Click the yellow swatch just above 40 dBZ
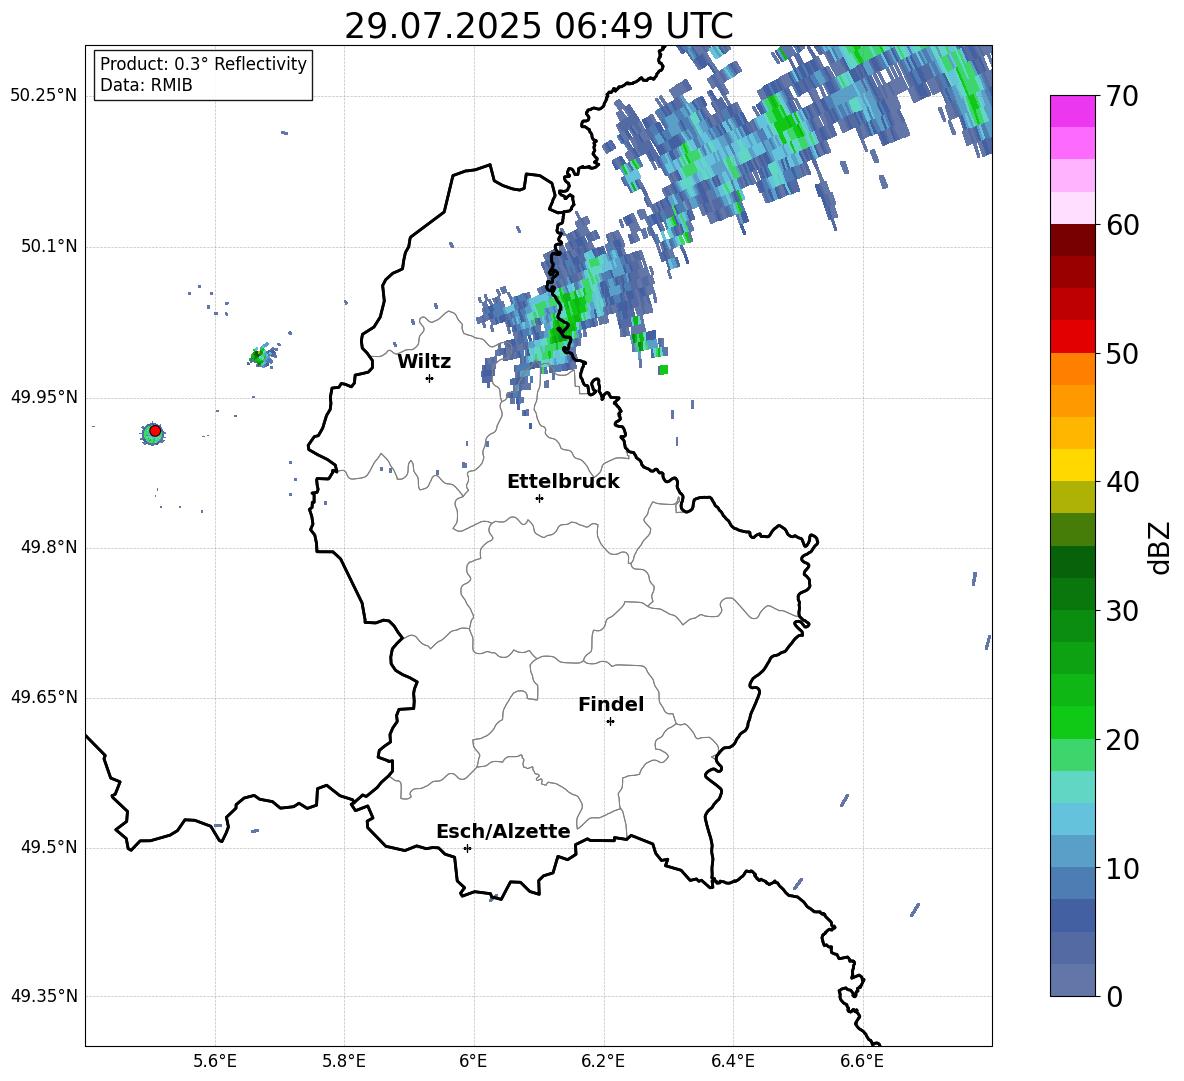 1072,465
